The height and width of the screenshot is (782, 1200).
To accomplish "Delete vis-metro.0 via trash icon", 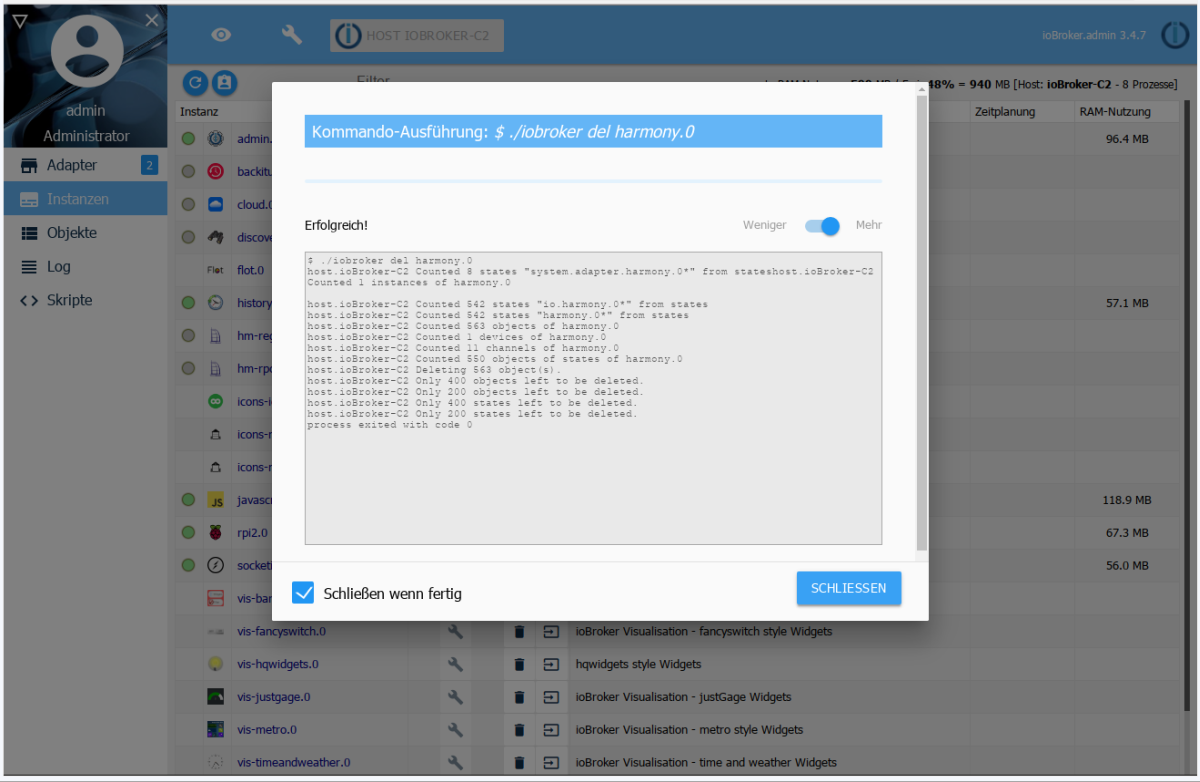I will pyautogui.click(x=519, y=730).
